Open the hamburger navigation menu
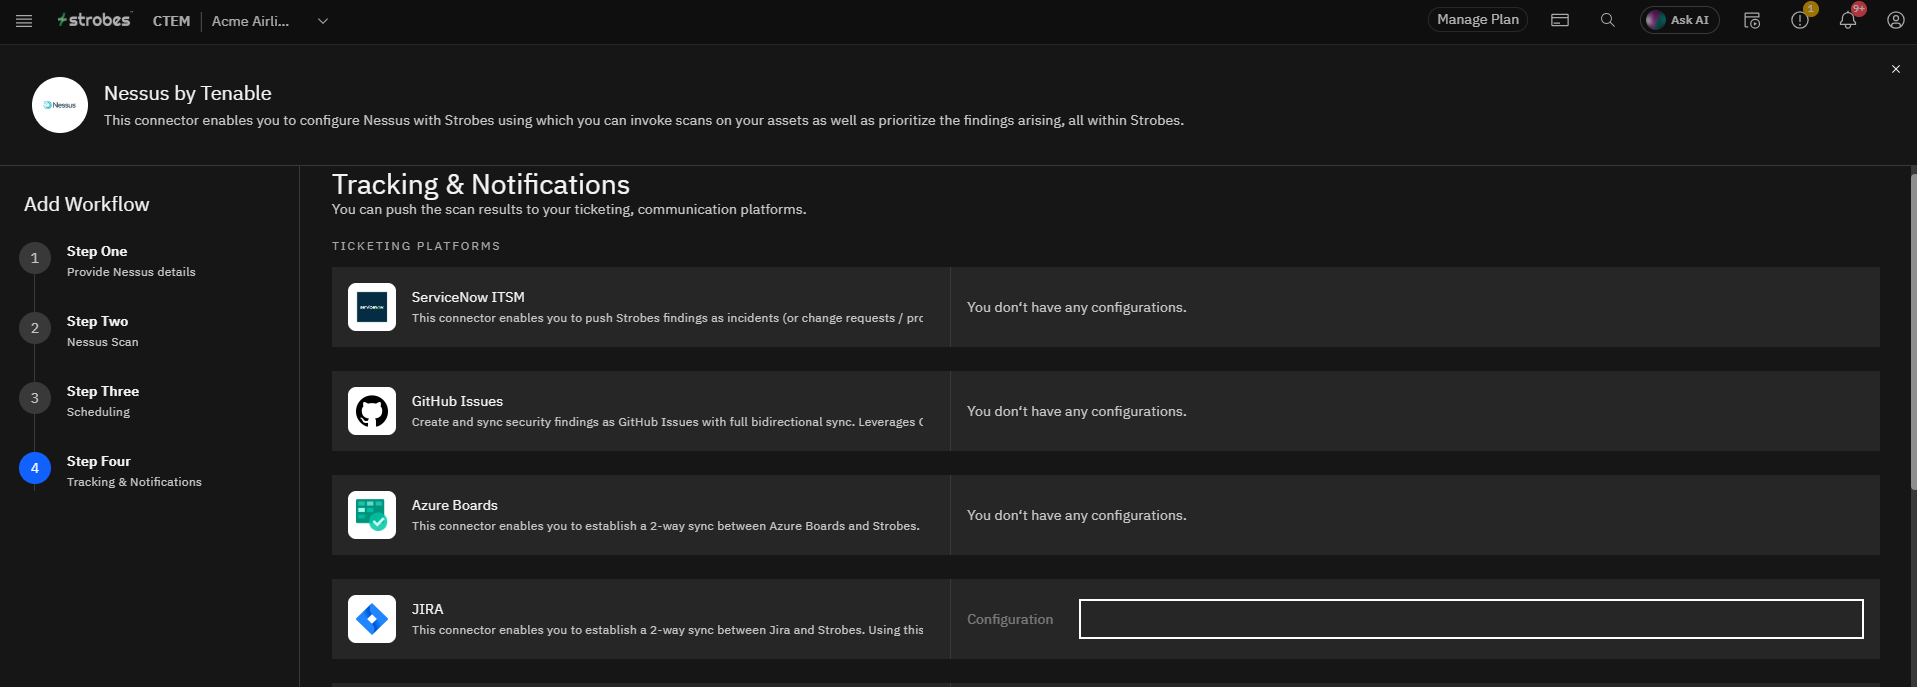The width and height of the screenshot is (1917, 687). point(24,21)
